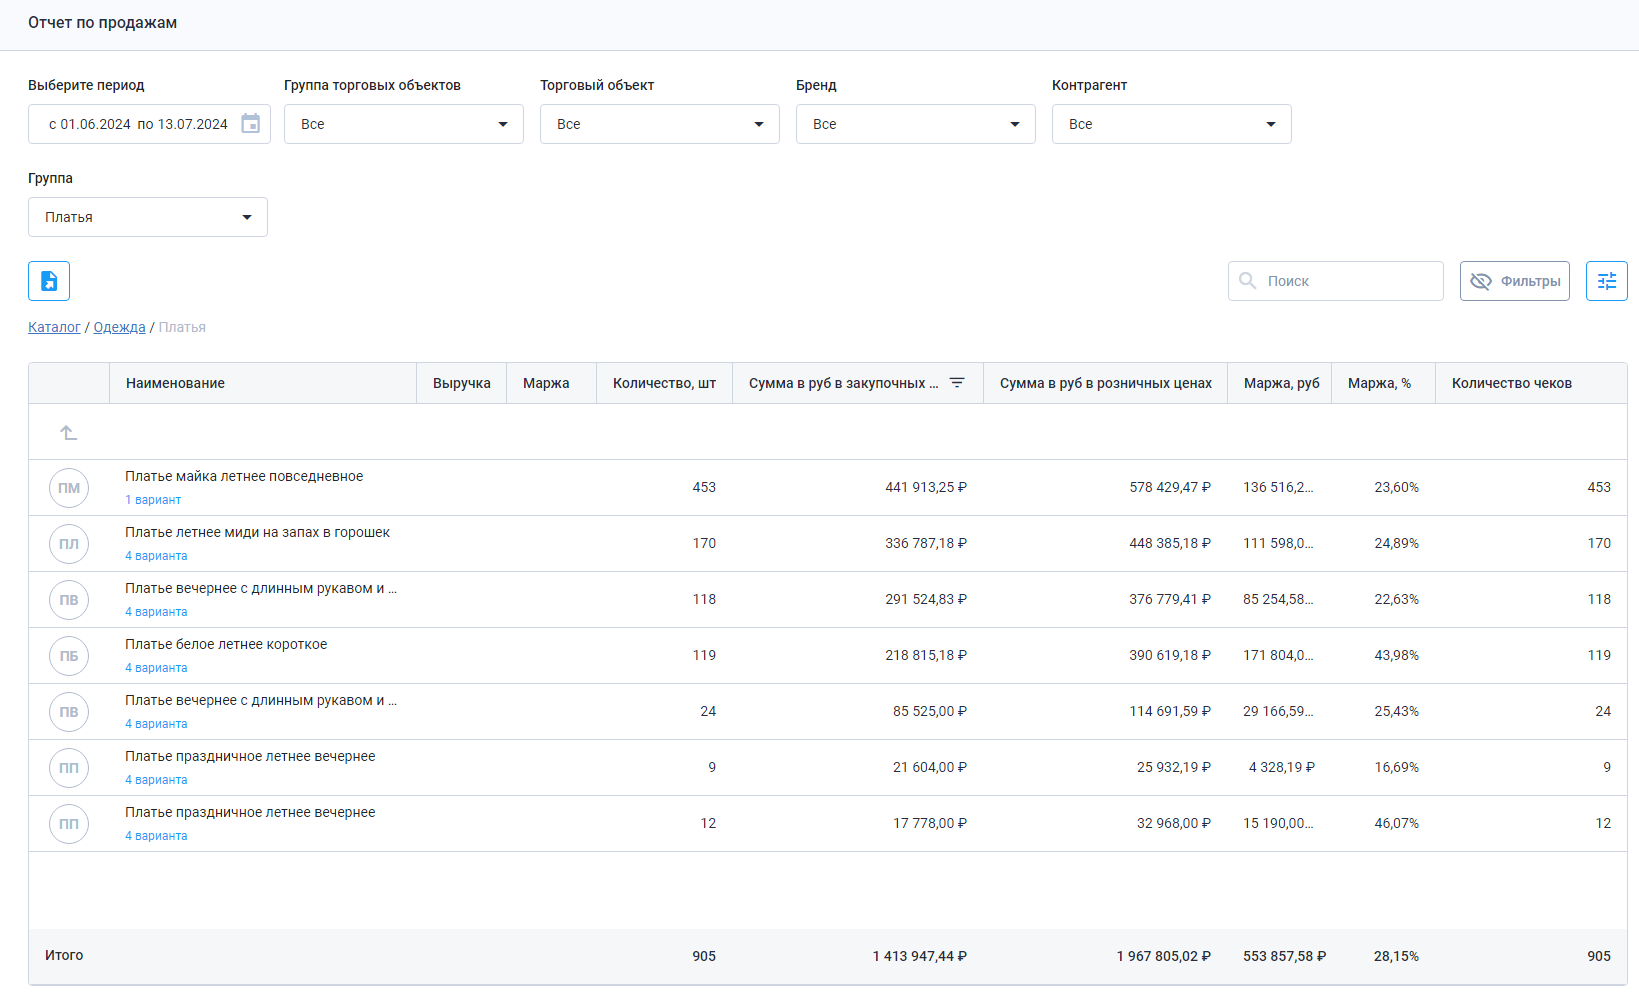Click the Количество чеков column header
The height and width of the screenshot is (998, 1639).
(1511, 383)
